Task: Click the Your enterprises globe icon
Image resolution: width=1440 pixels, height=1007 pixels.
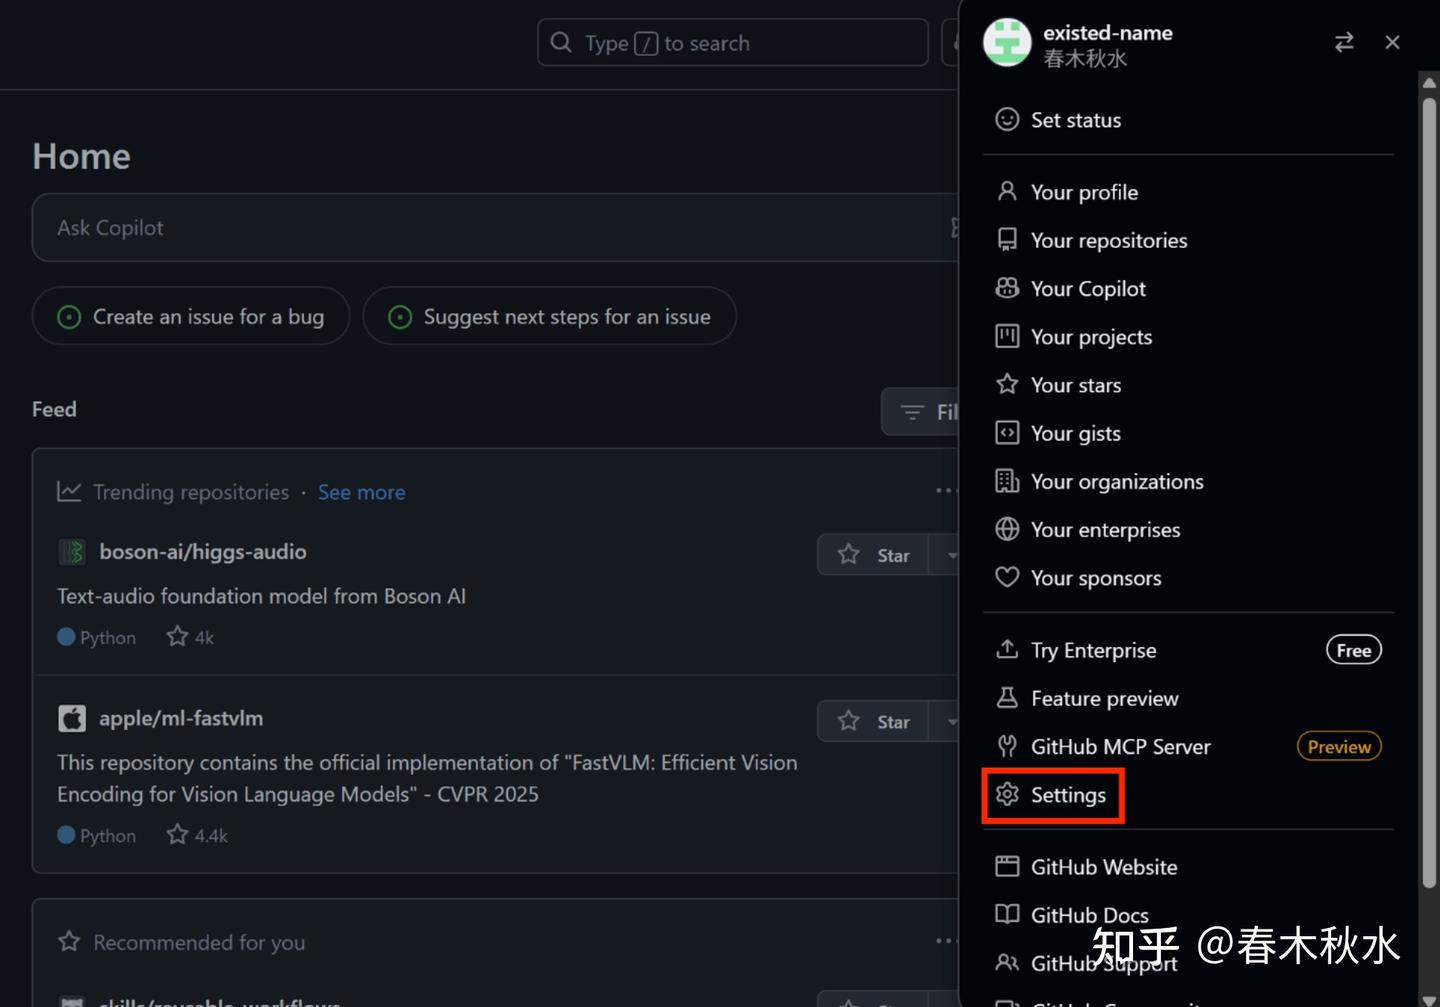Action: [x=1007, y=529]
